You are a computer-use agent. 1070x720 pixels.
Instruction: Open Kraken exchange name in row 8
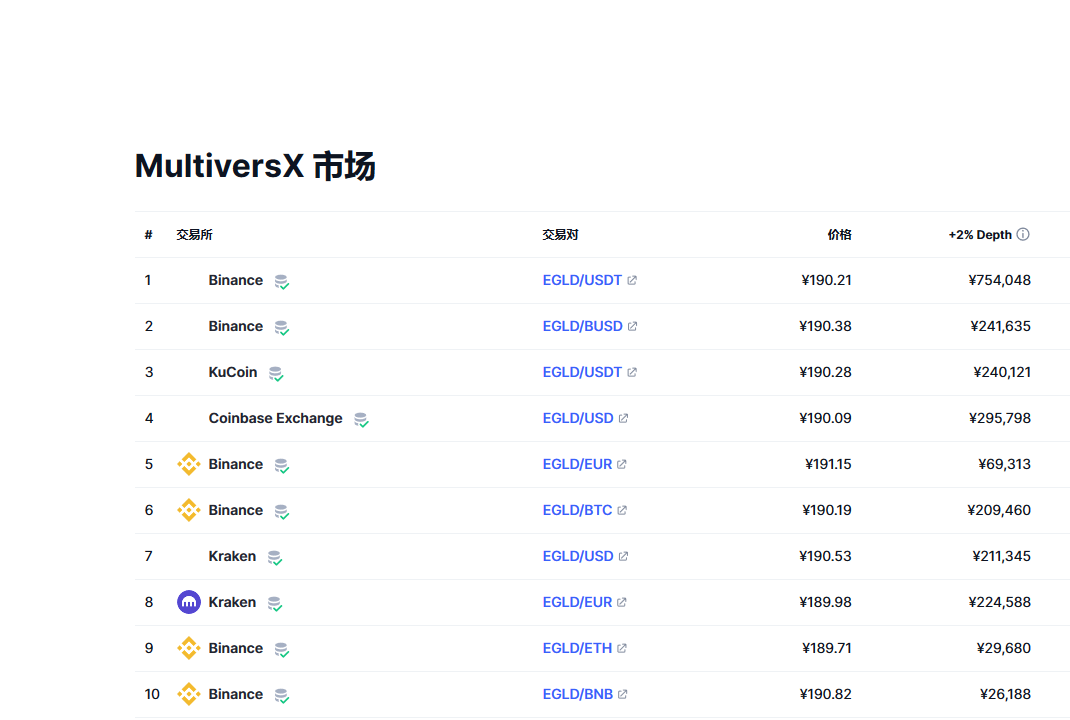[232, 602]
